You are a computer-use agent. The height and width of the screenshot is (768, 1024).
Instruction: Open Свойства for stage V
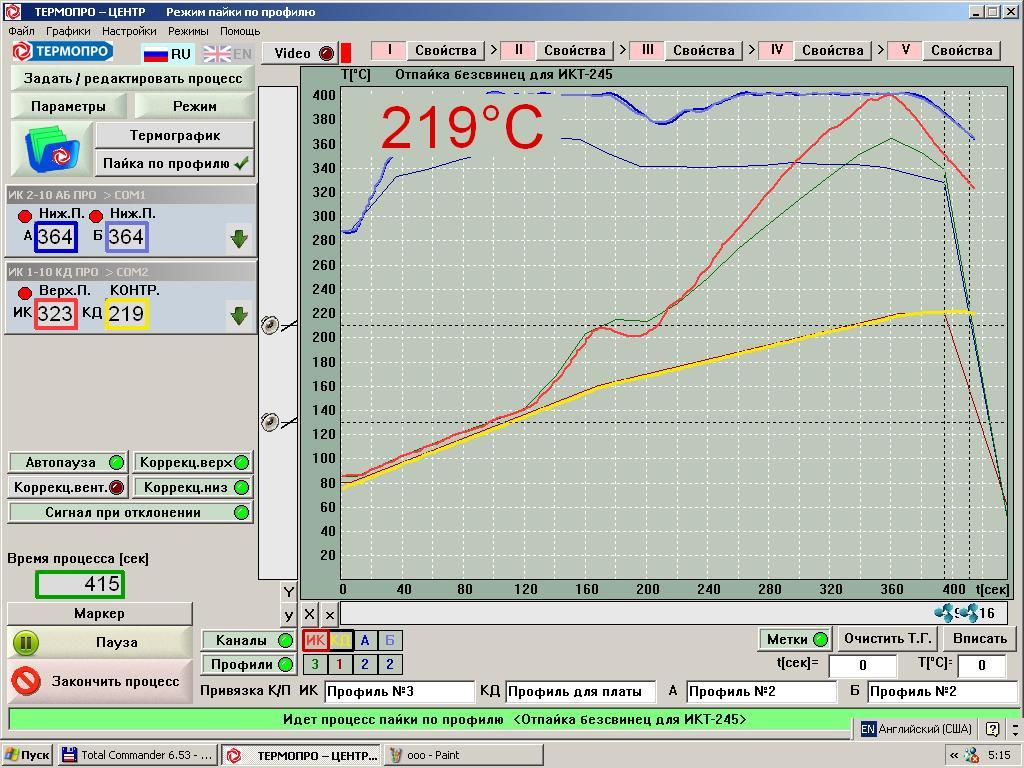962,50
